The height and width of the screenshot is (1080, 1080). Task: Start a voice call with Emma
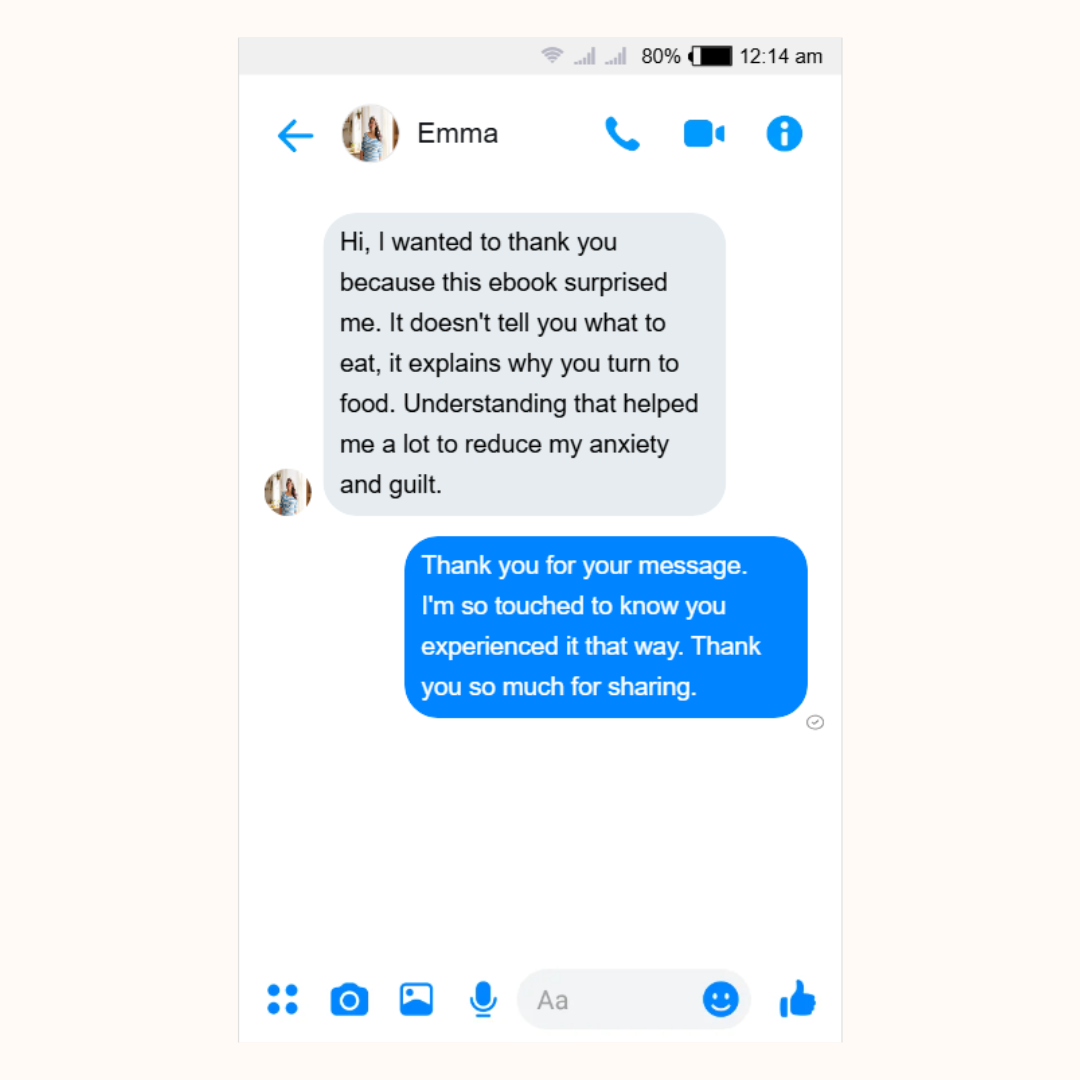pos(622,134)
